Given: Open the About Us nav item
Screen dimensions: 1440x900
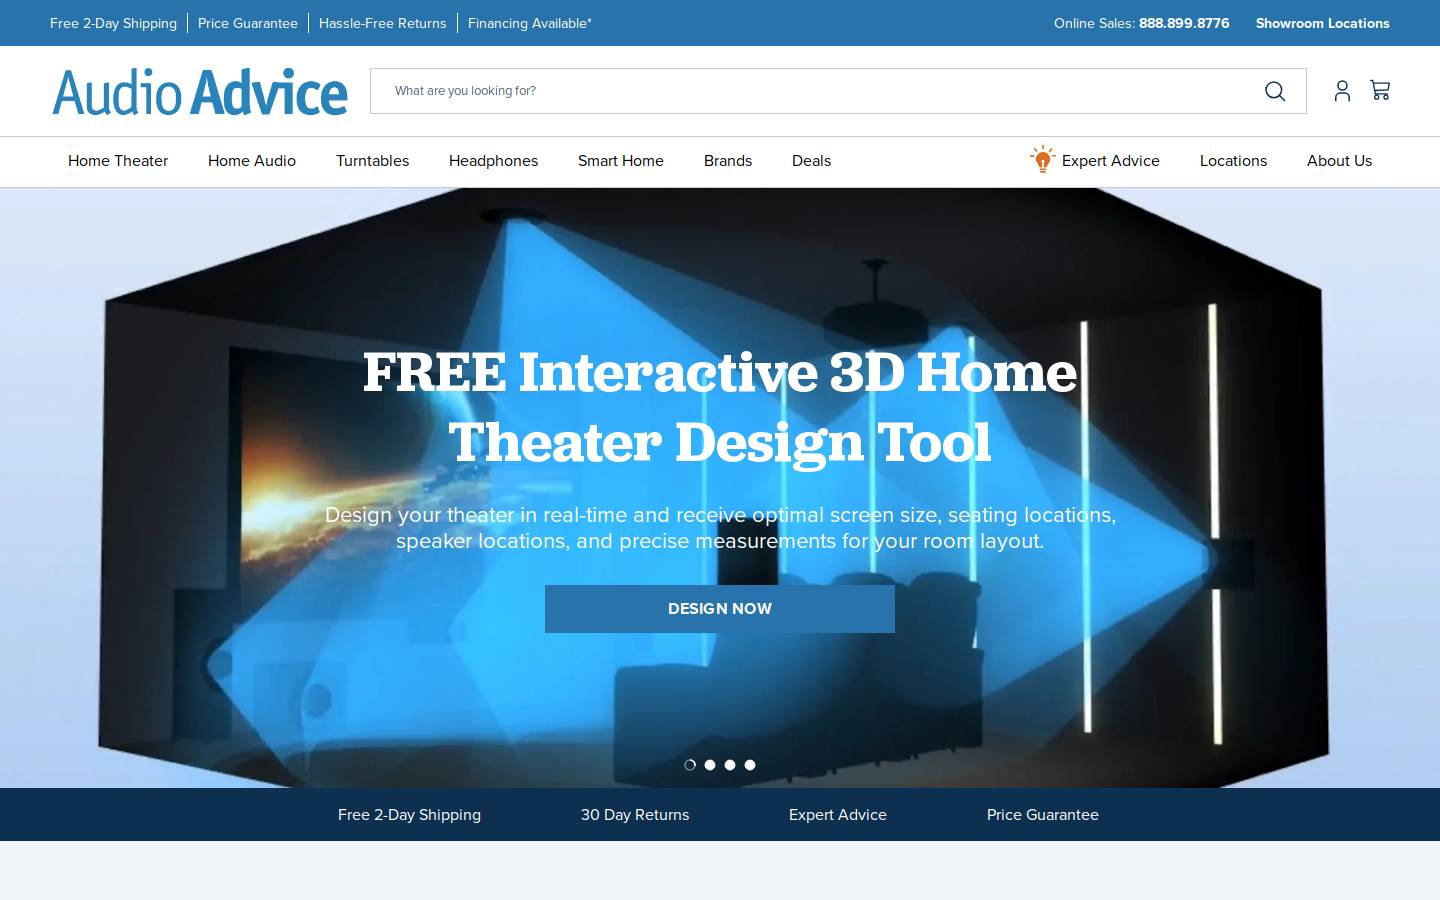Looking at the screenshot, I should pos(1339,161).
